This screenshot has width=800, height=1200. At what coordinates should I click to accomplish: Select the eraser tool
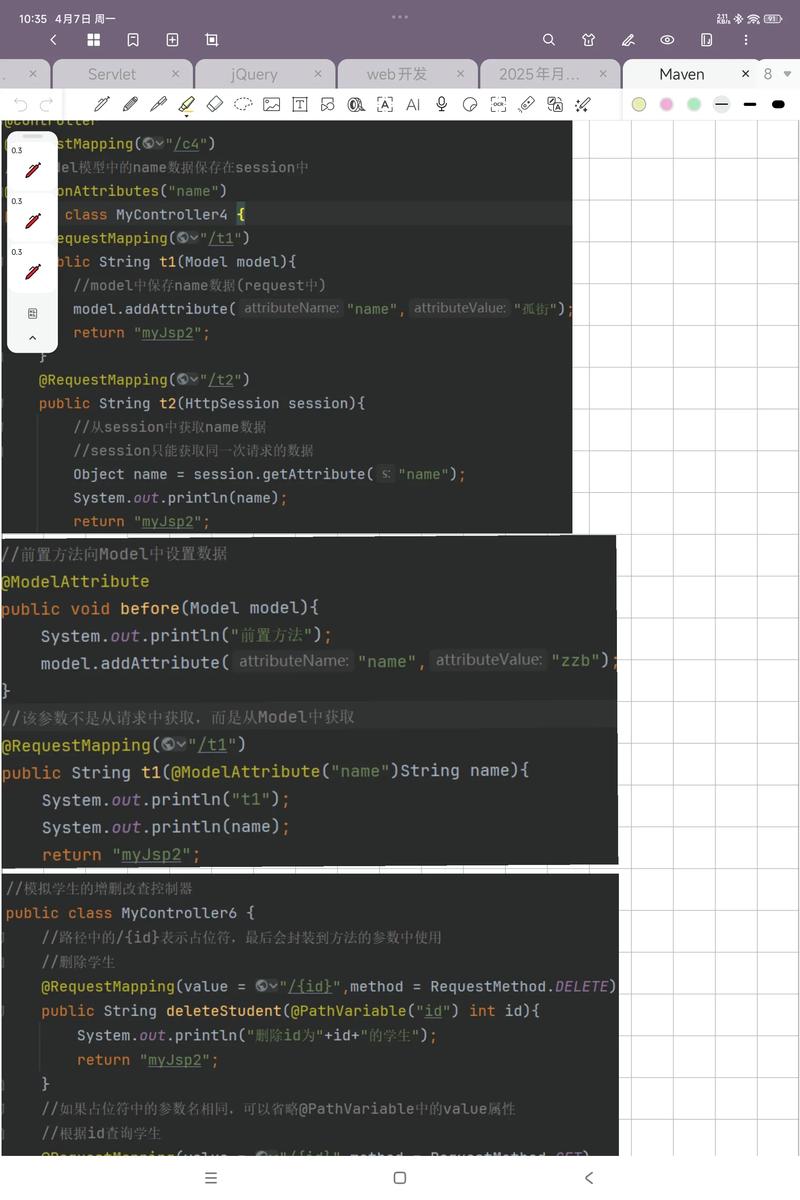coord(214,104)
